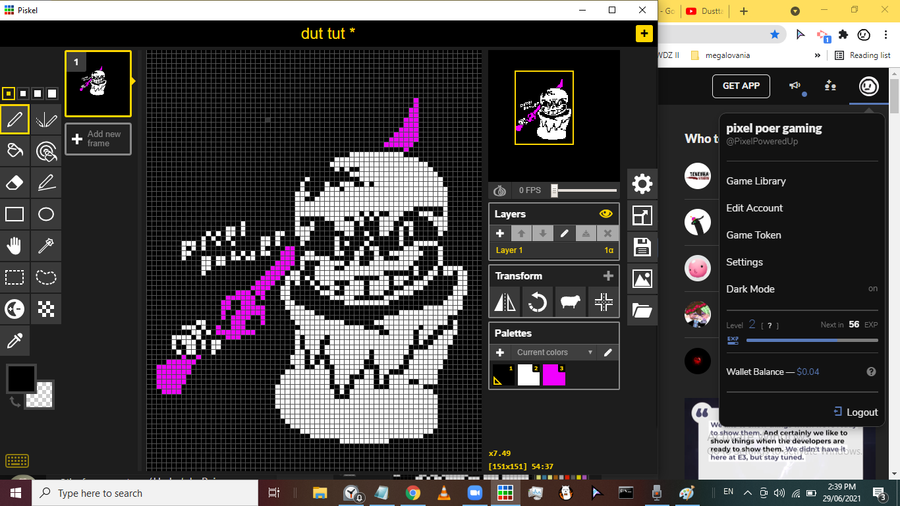
Task: Open a new Chrome tab
Action: coord(744,11)
